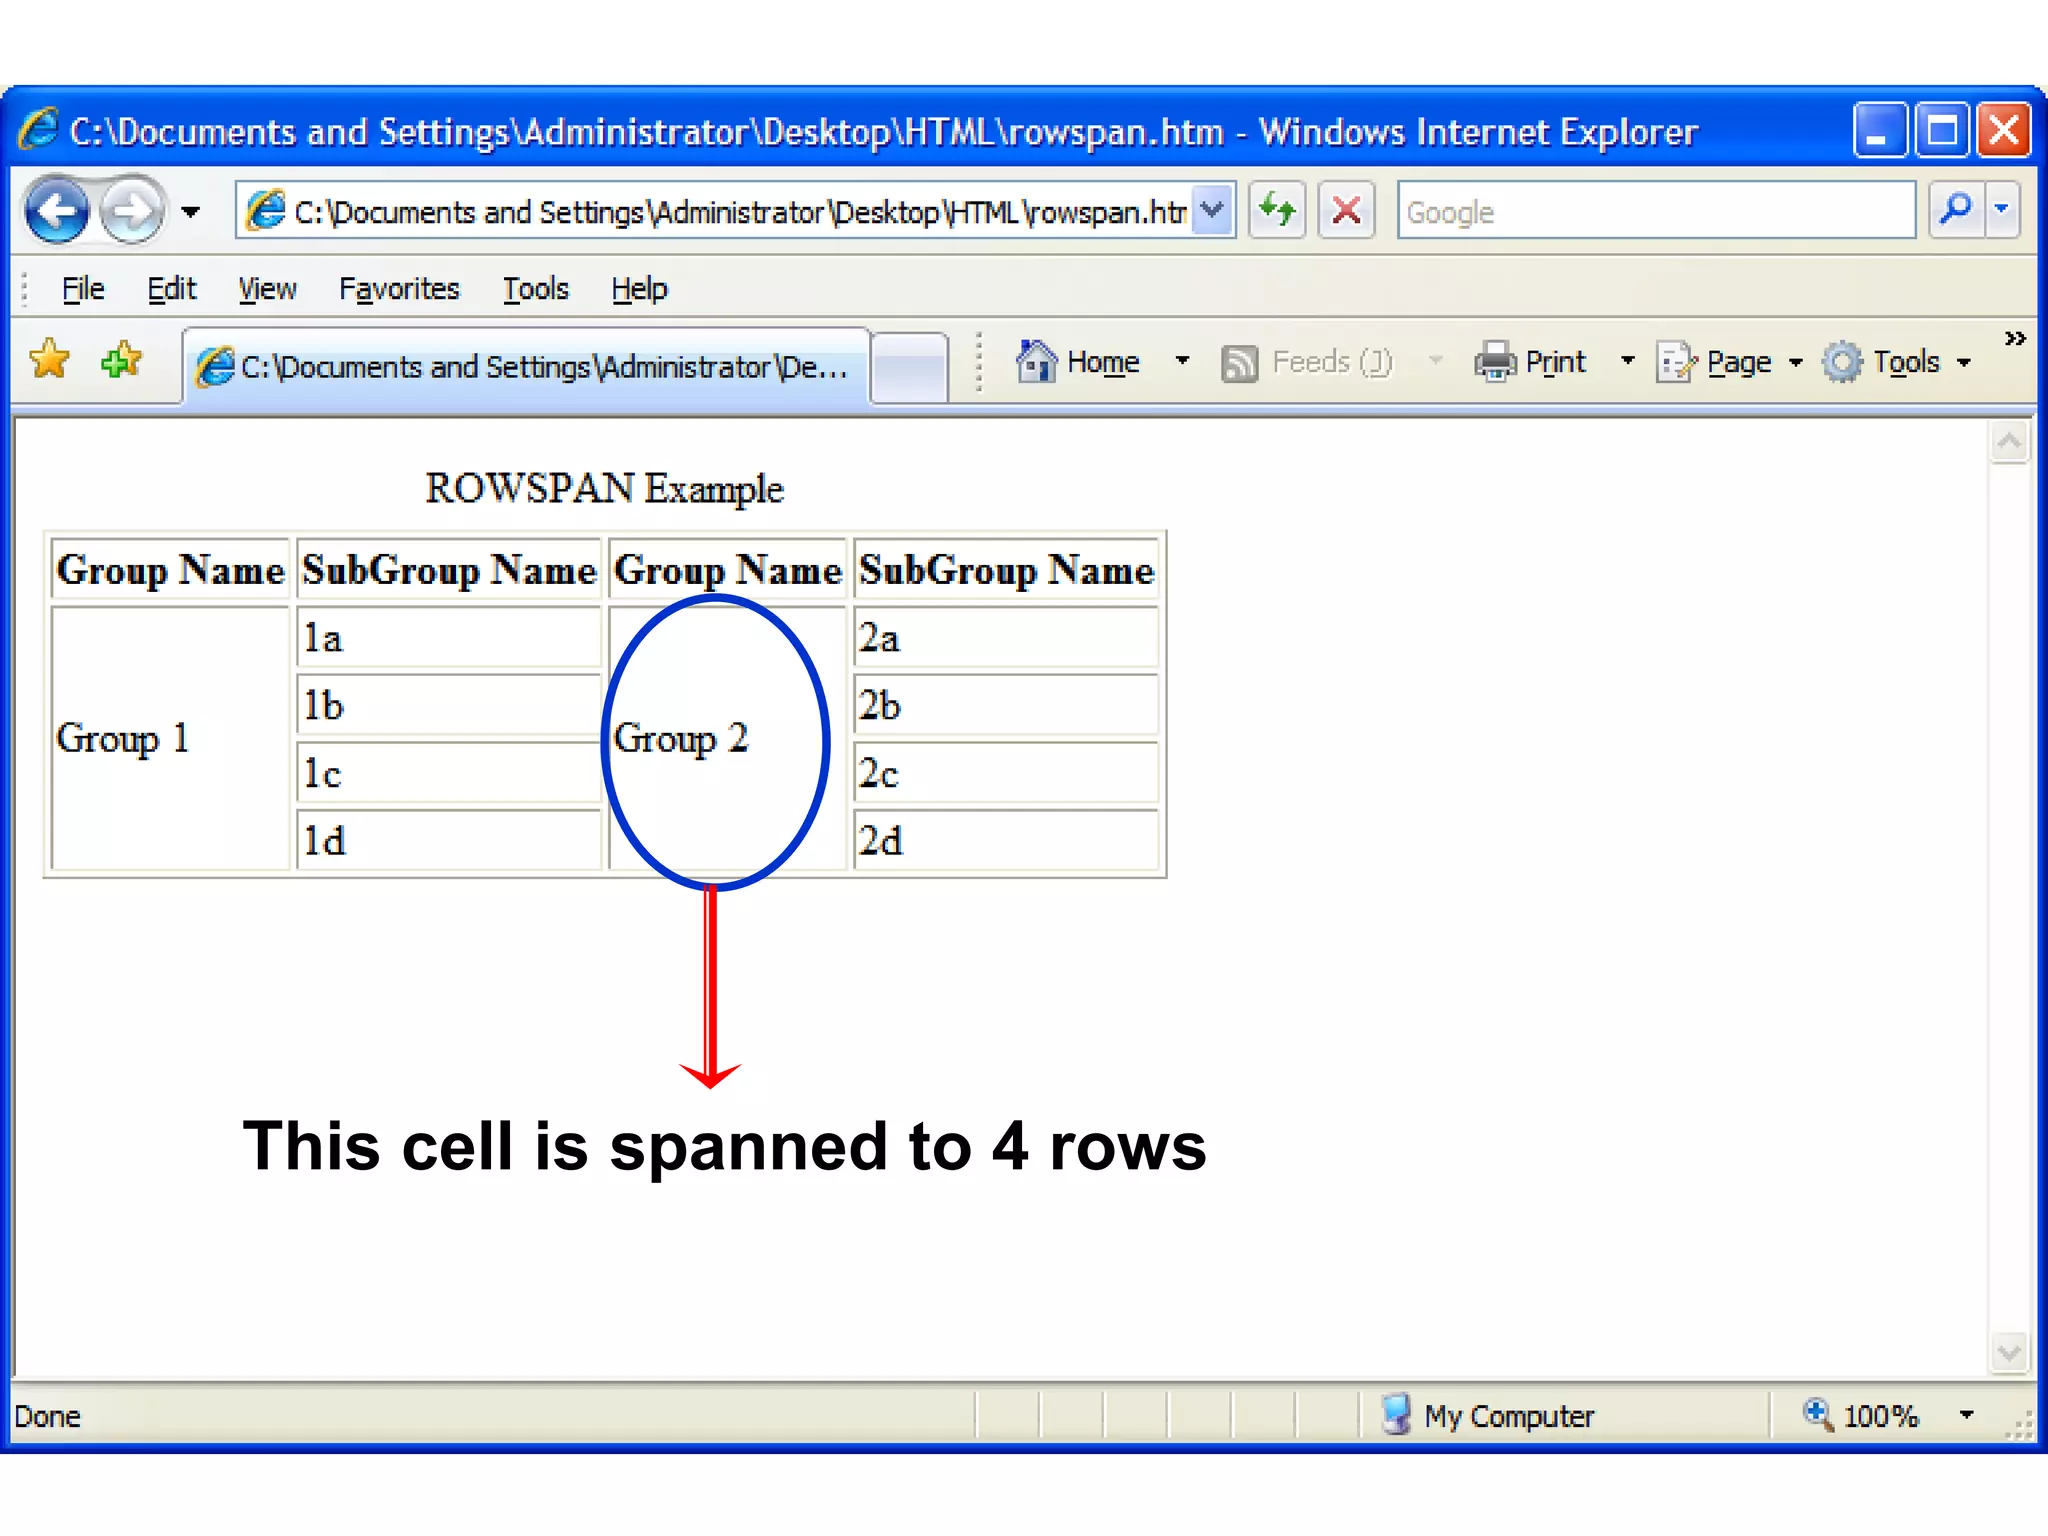This screenshot has width=2048, height=1536.
Task: Click the Google search box
Action: pos(1656,211)
